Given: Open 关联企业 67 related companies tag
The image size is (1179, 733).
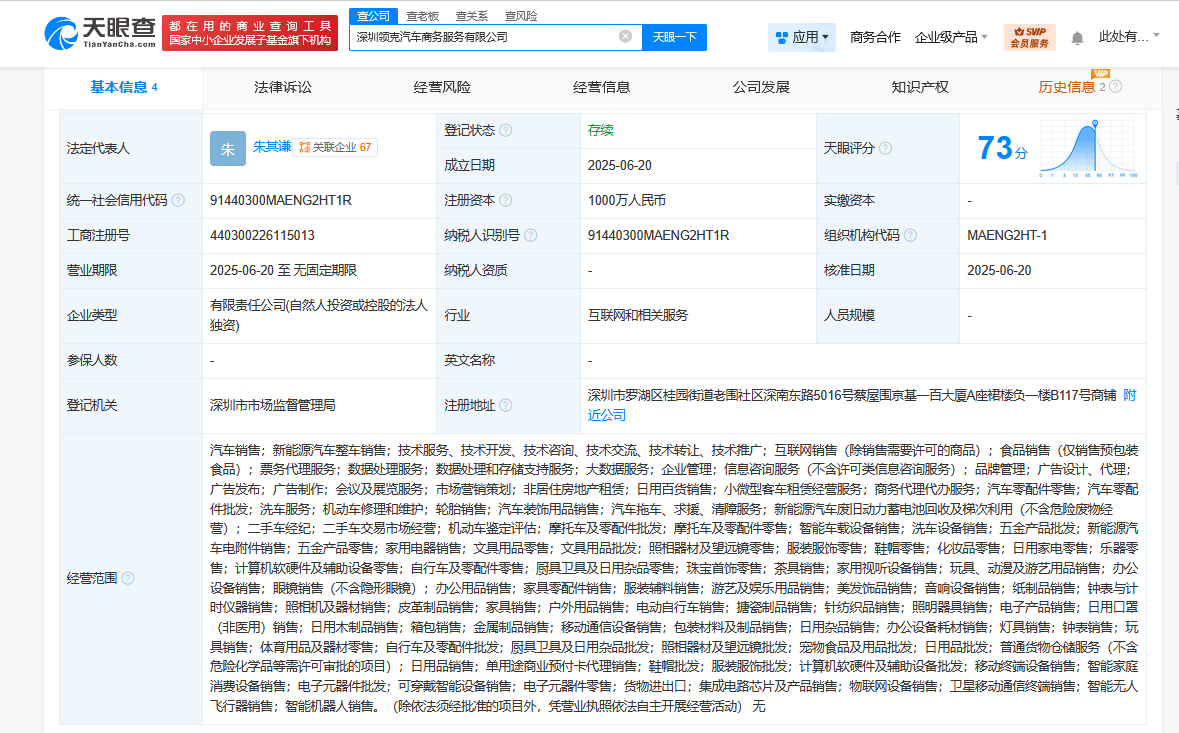Looking at the screenshot, I should [x=336, y=148].
